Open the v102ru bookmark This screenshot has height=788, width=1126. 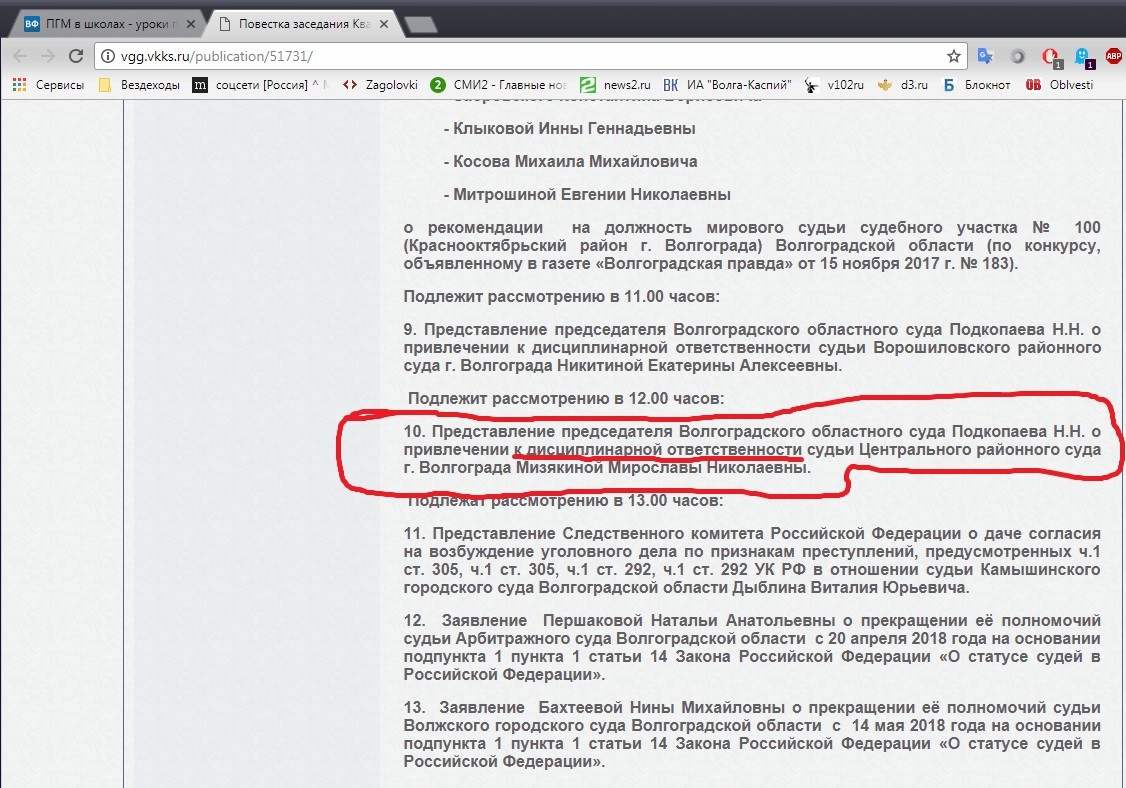click(834, 85)
